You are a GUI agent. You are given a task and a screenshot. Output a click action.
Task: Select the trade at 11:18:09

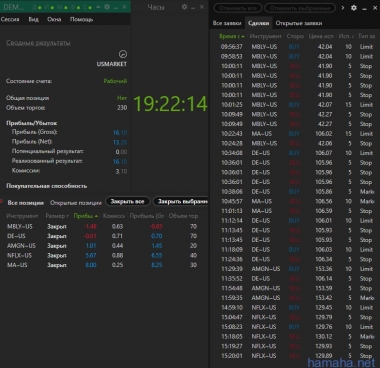[x=295, y=250]
